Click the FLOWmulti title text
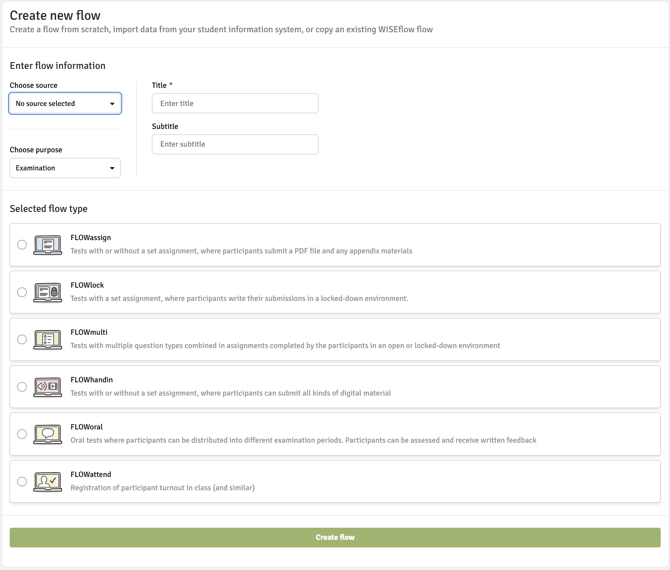Image resolution: width=670 pixels, height=570 pixels. pos(89,332)
